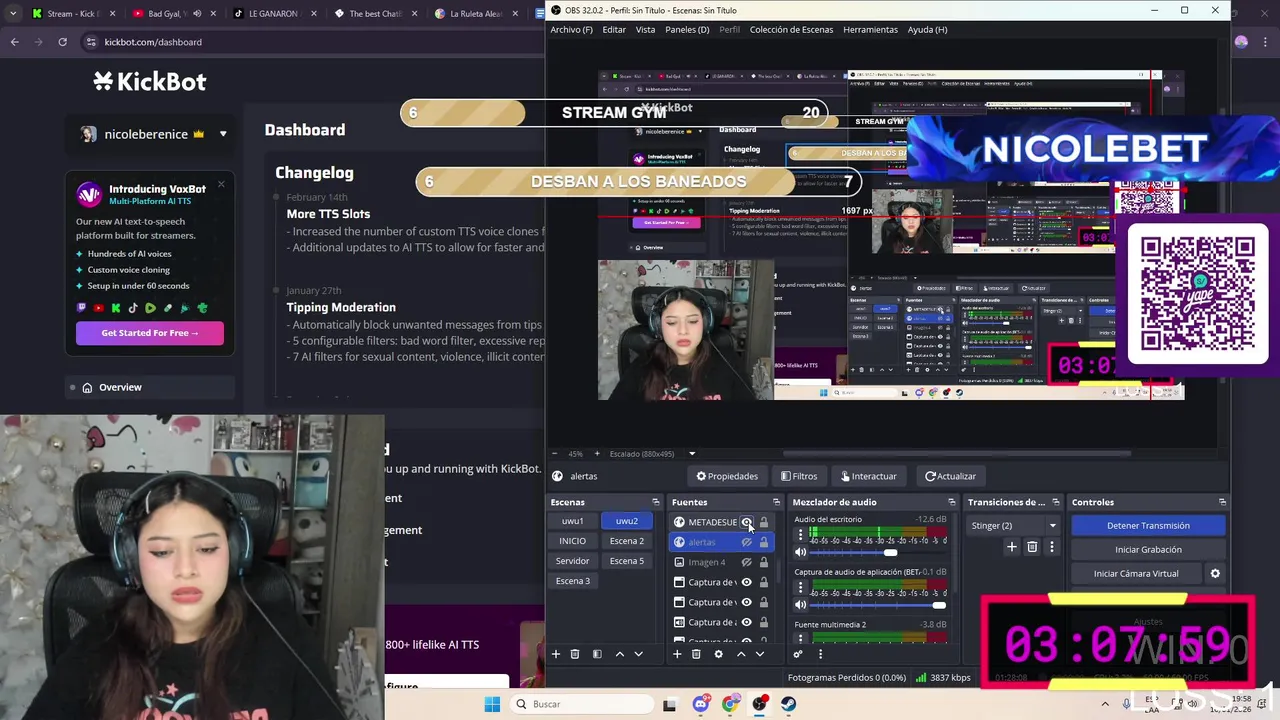1280x720 pixels.
Task: Click Iniciar Grabación button
Action: point(1148,549)
